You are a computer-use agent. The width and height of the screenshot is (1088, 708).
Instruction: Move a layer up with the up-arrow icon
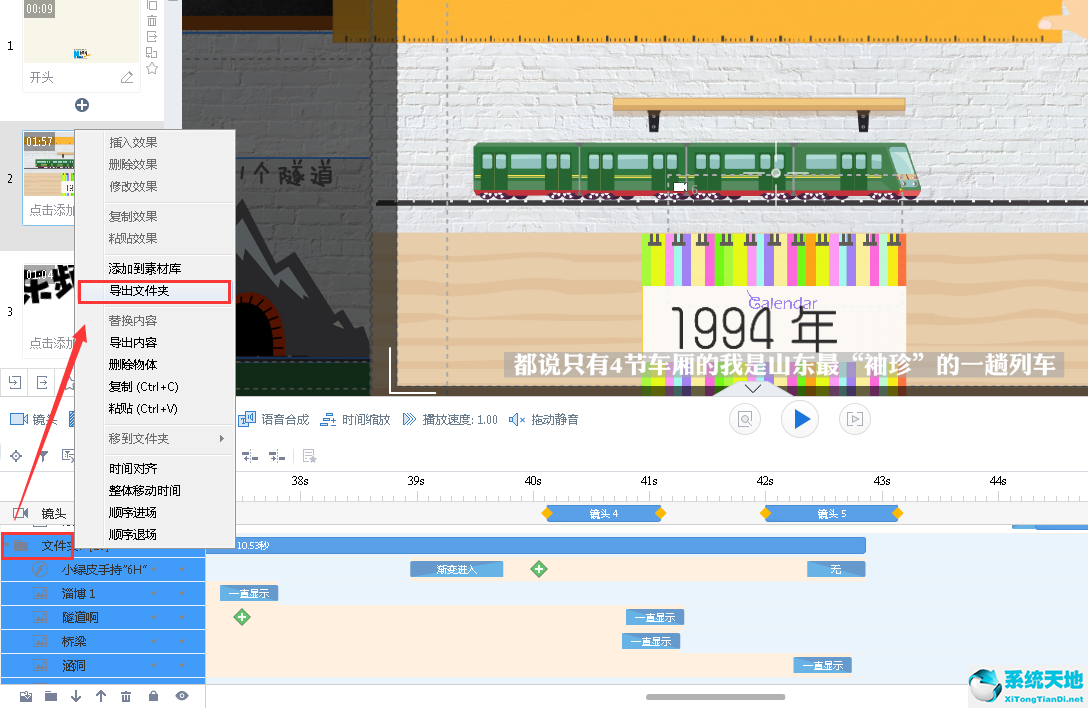100,695
